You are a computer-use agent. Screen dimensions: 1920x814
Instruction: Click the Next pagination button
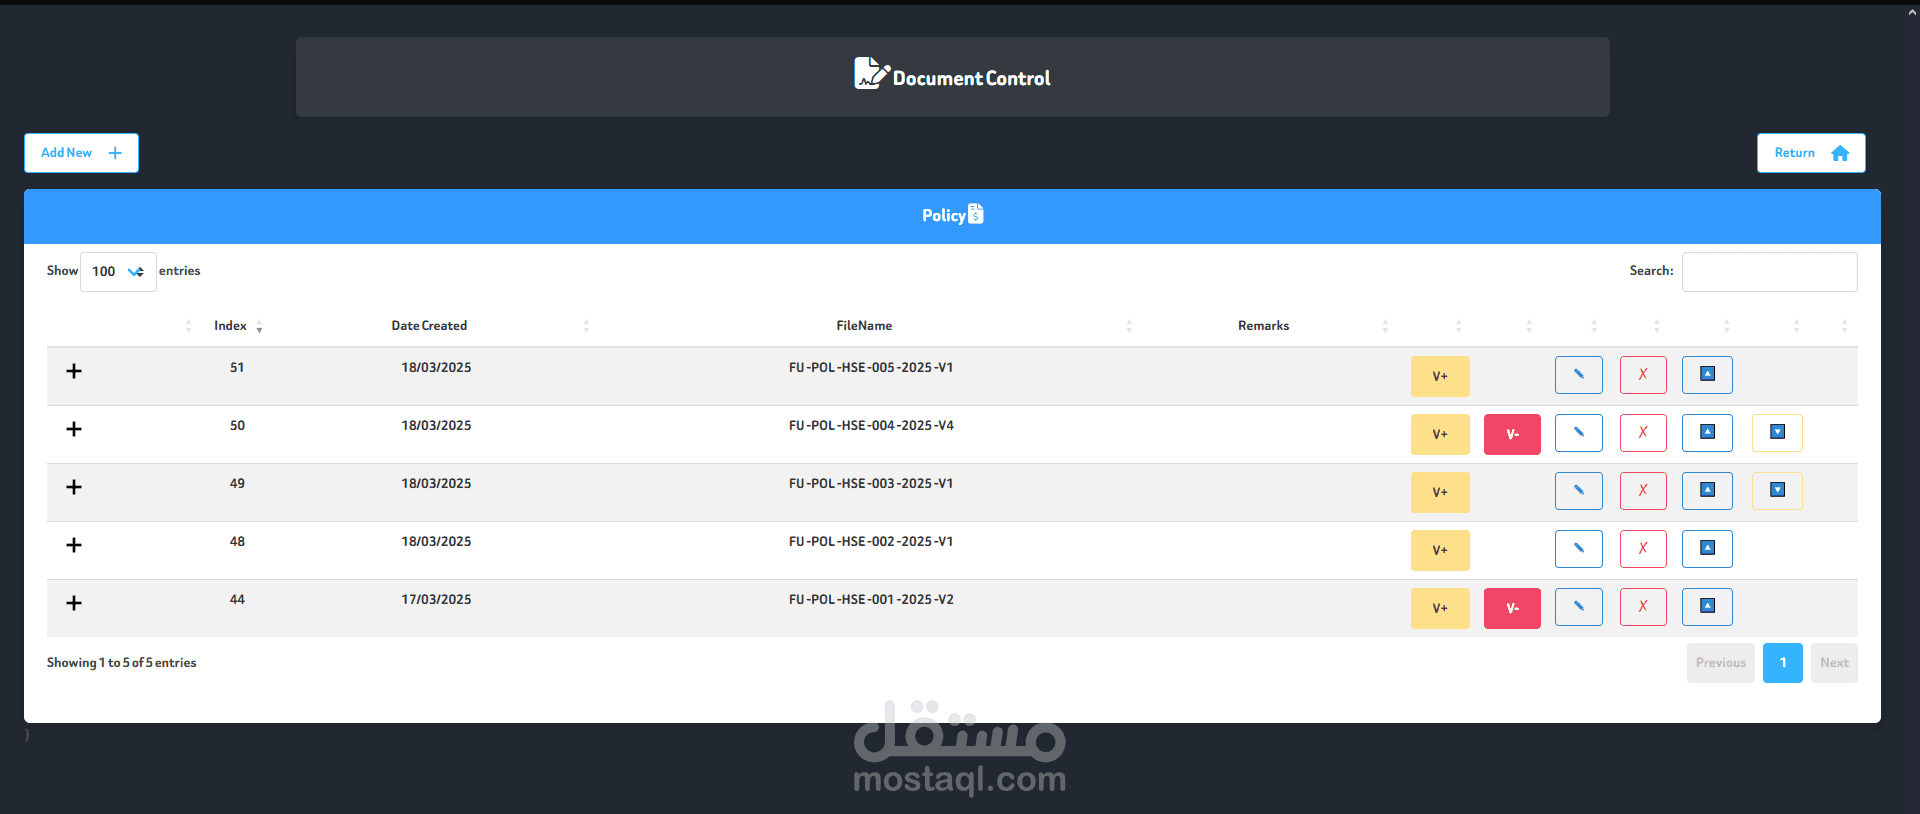(x=1834, y=663)
